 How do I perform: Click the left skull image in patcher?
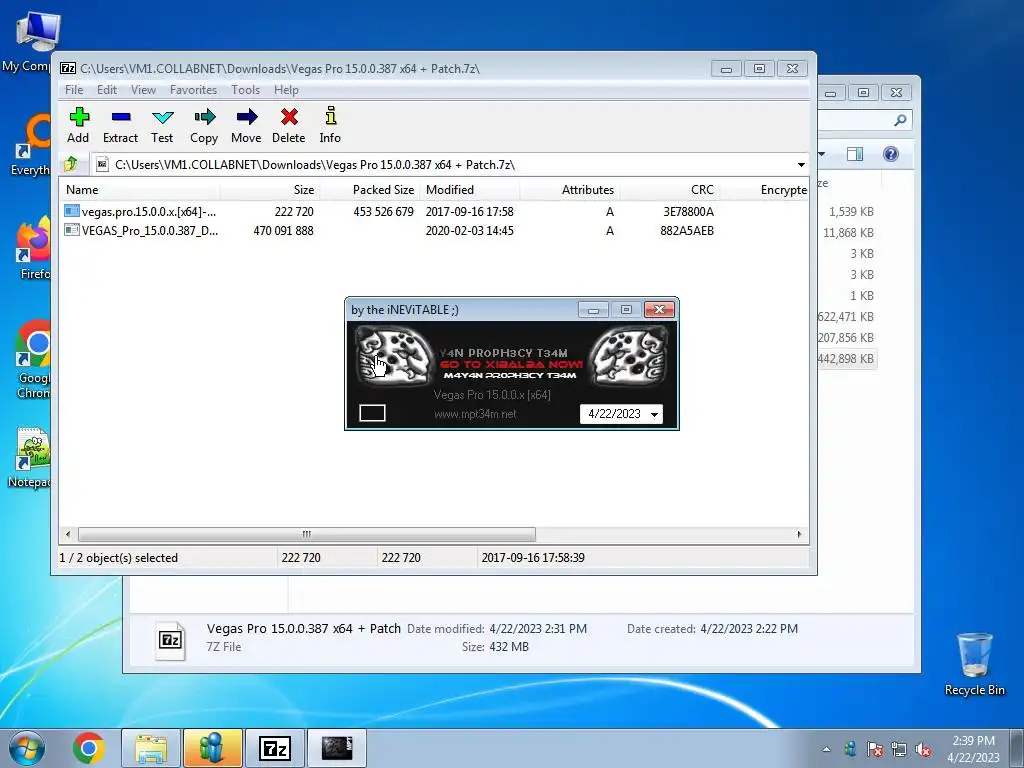[393, 354]
